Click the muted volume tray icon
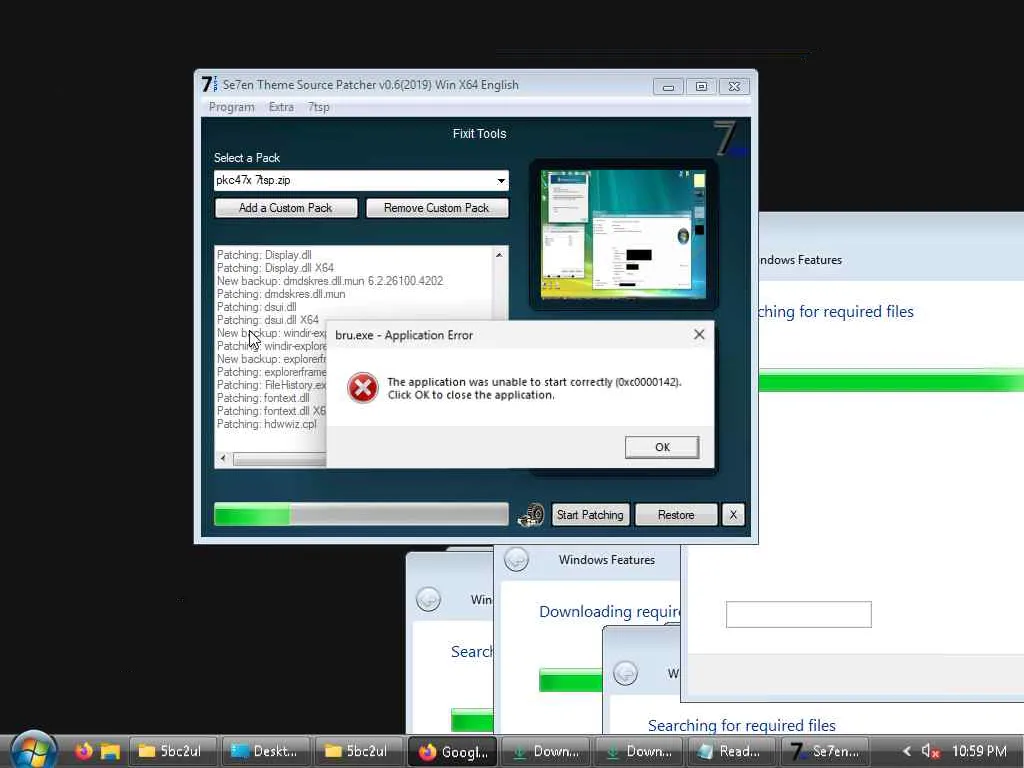 pyautogui.click(x=930, y=751)
